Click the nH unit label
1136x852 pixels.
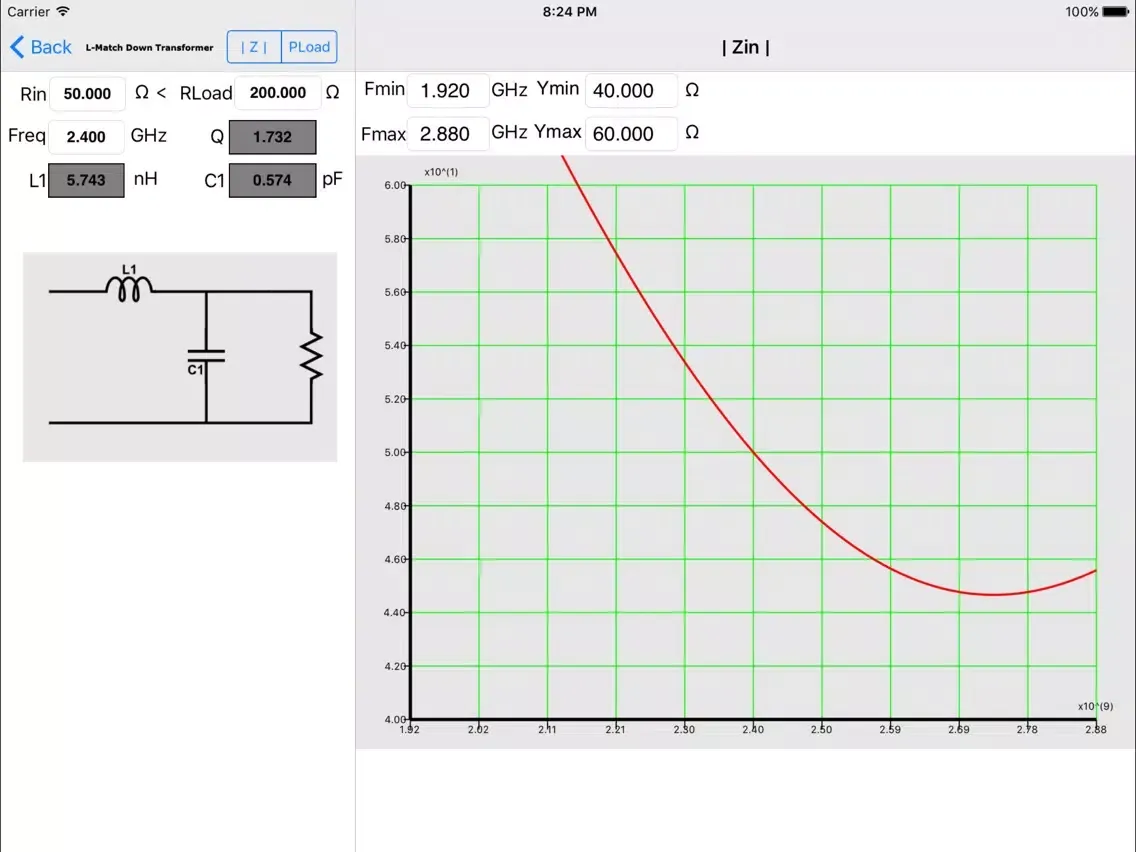point(146,179)
